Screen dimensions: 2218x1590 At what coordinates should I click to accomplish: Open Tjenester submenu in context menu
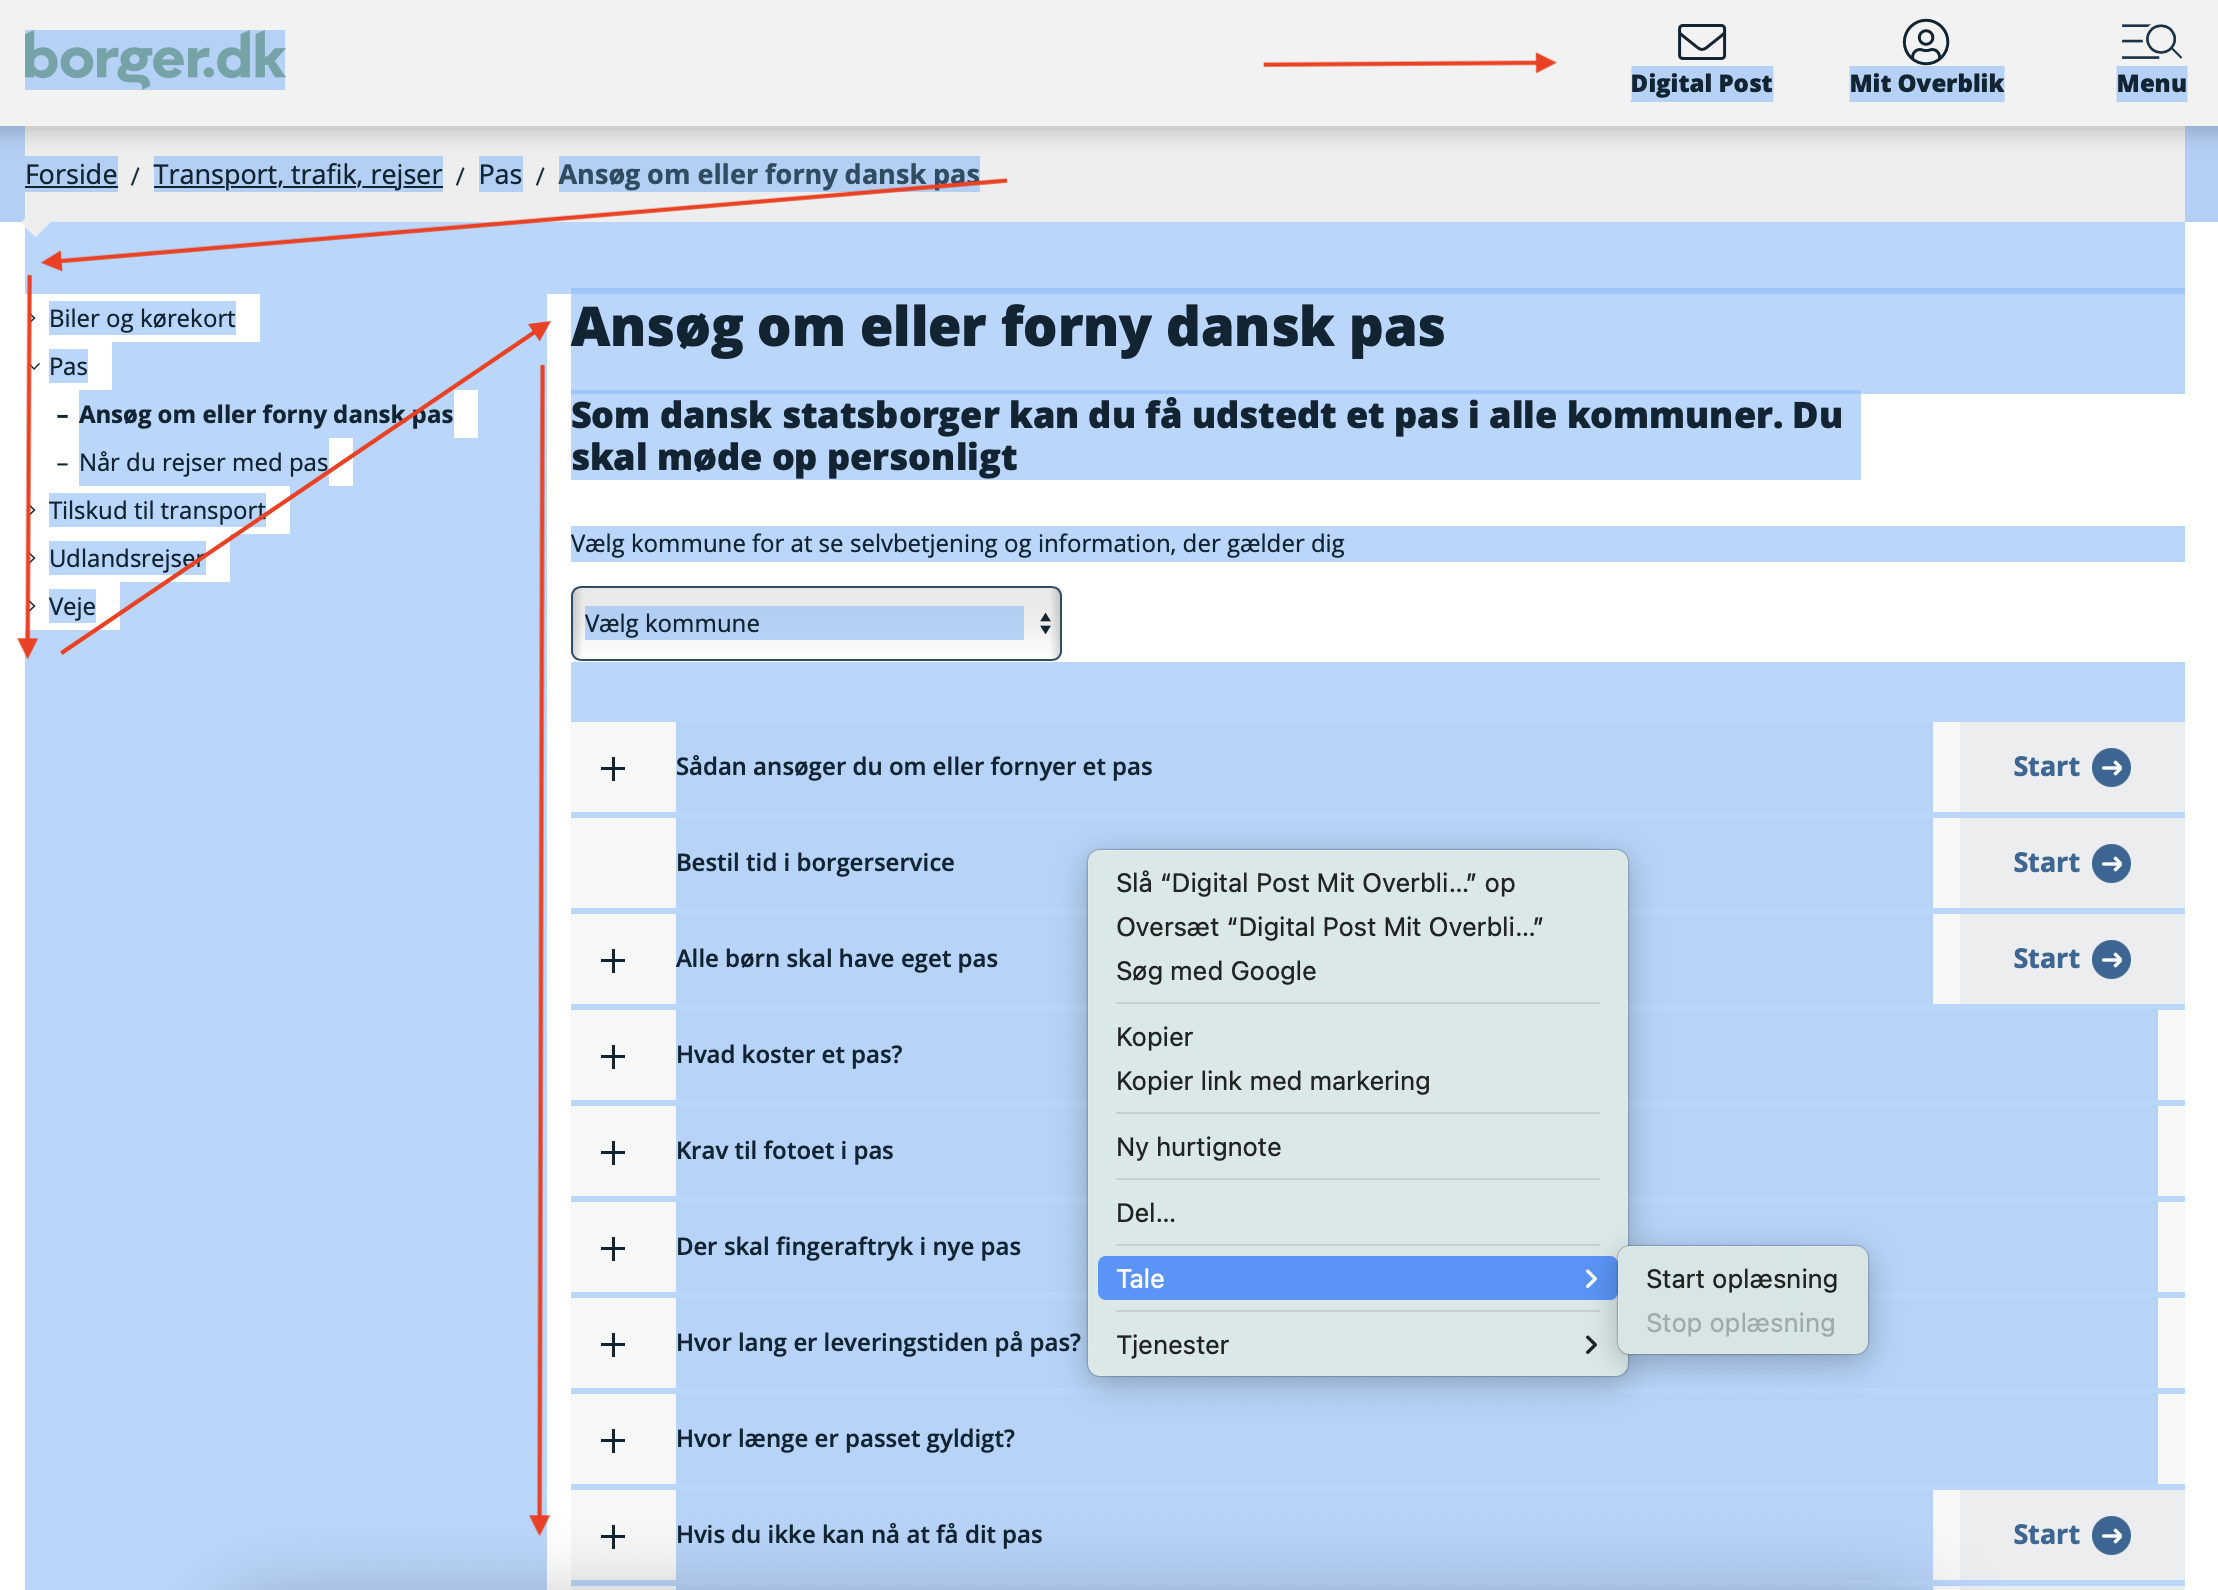click(1357, 1345)
